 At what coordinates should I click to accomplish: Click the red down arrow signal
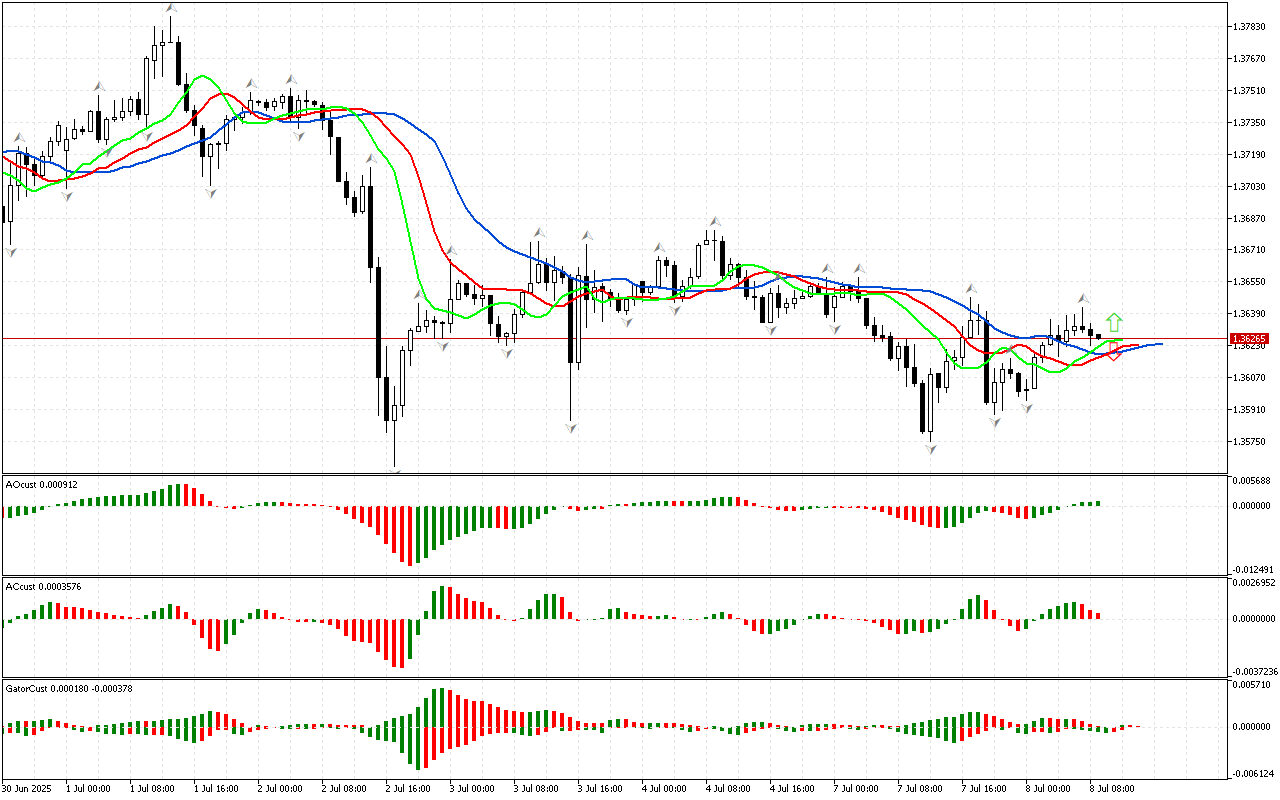click(1113, 351)
